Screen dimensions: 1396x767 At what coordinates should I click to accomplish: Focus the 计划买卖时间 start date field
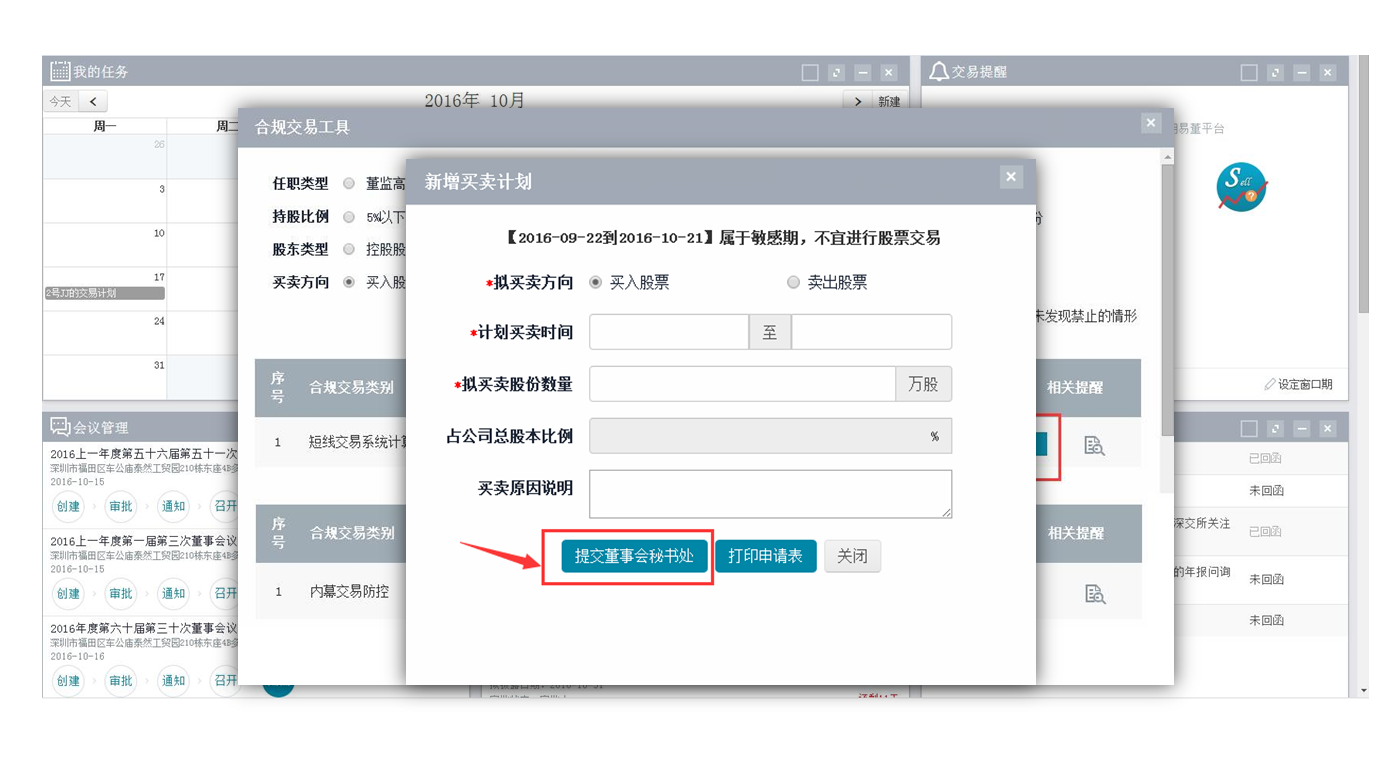coord(669,332)
